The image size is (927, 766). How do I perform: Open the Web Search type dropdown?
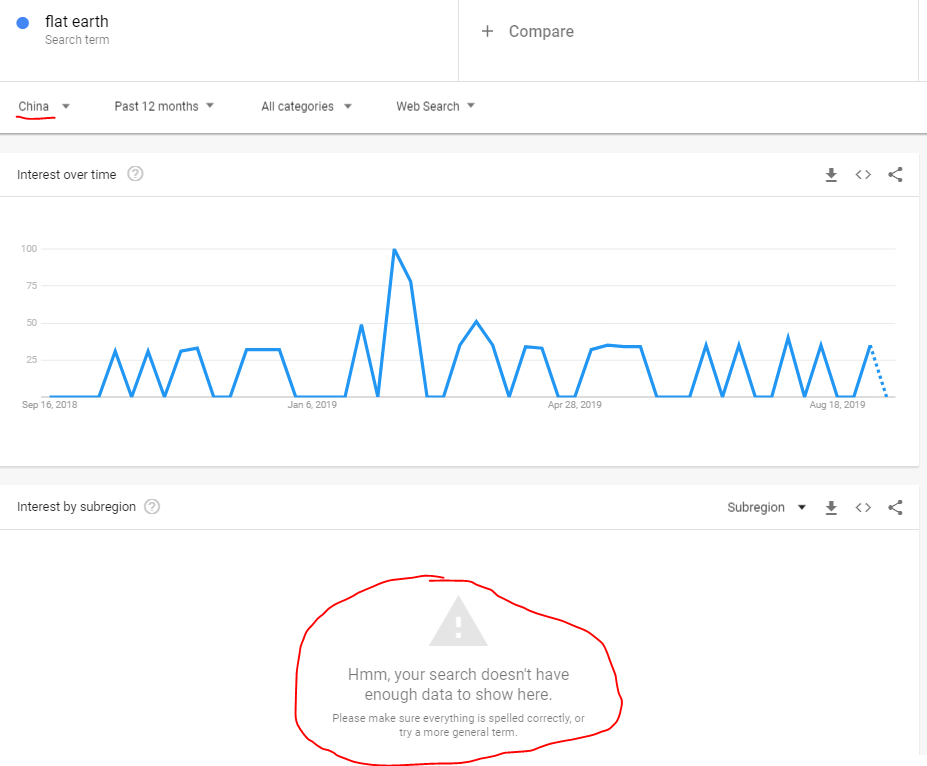(x=435, y=106)
